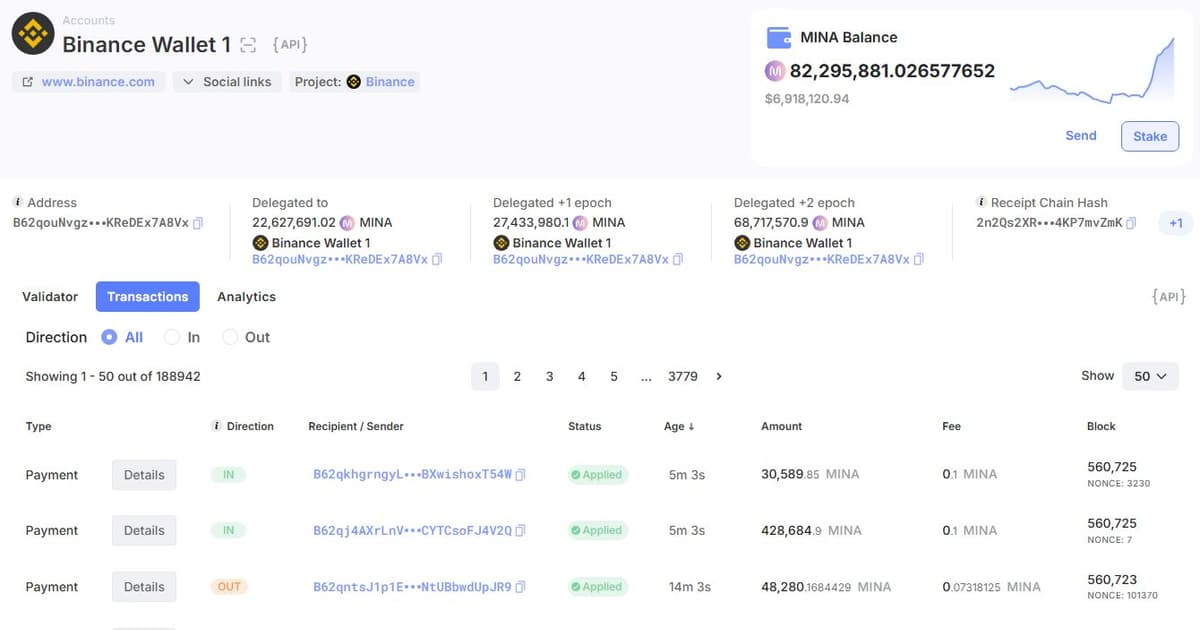Viewport: 1200px width, 630px height.
Task: Click the Send button
Action: 1081,136
